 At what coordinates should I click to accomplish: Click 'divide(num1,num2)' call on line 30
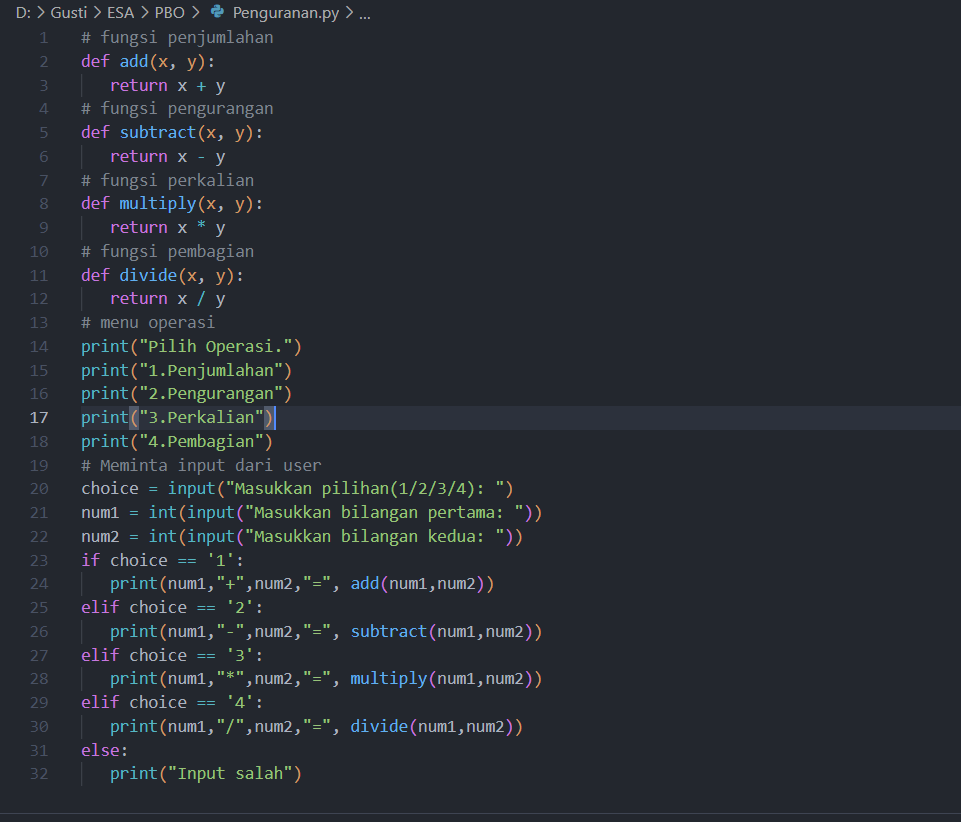(431, 727)
